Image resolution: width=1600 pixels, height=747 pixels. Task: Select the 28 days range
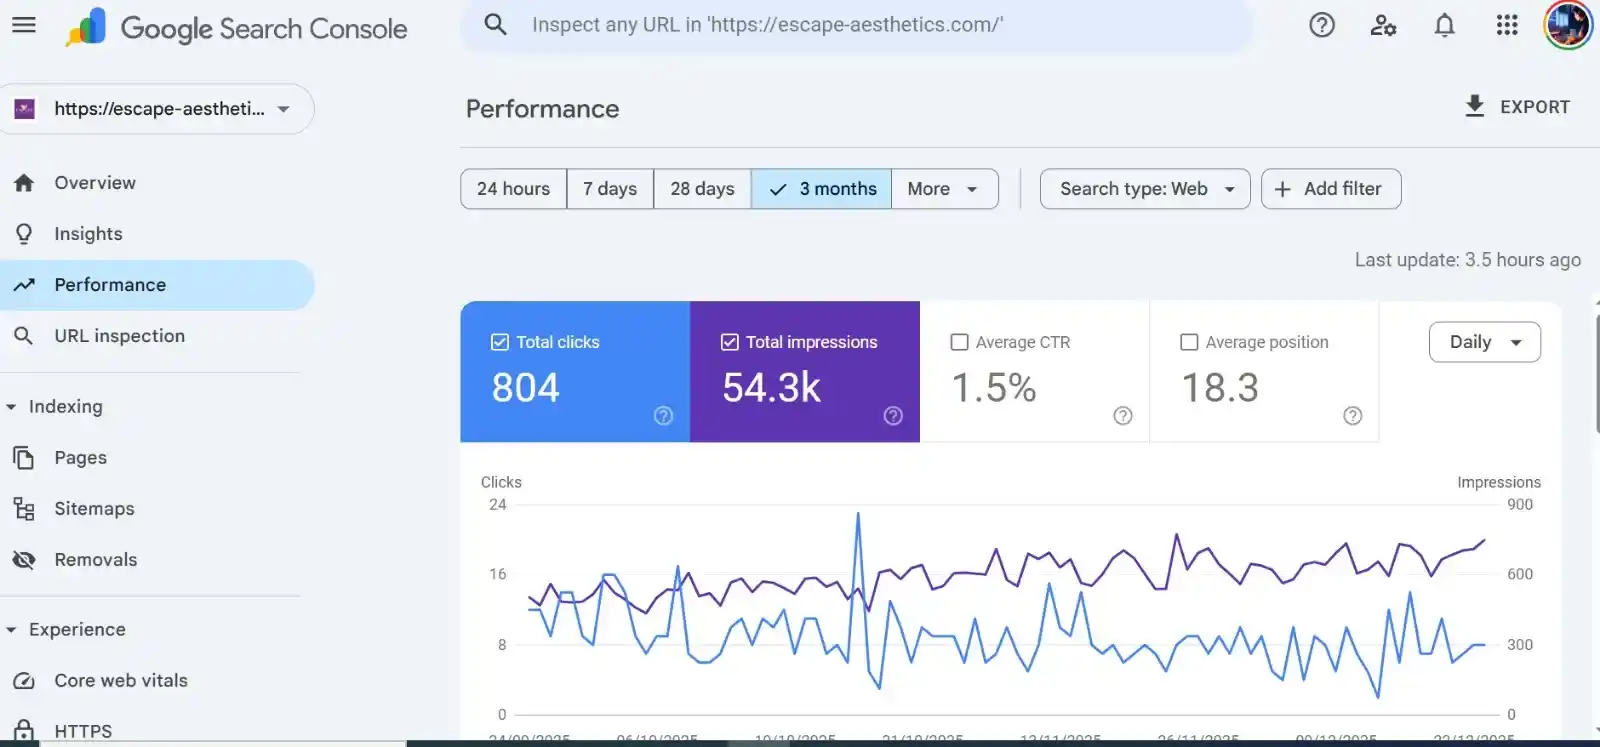point(702,189)
